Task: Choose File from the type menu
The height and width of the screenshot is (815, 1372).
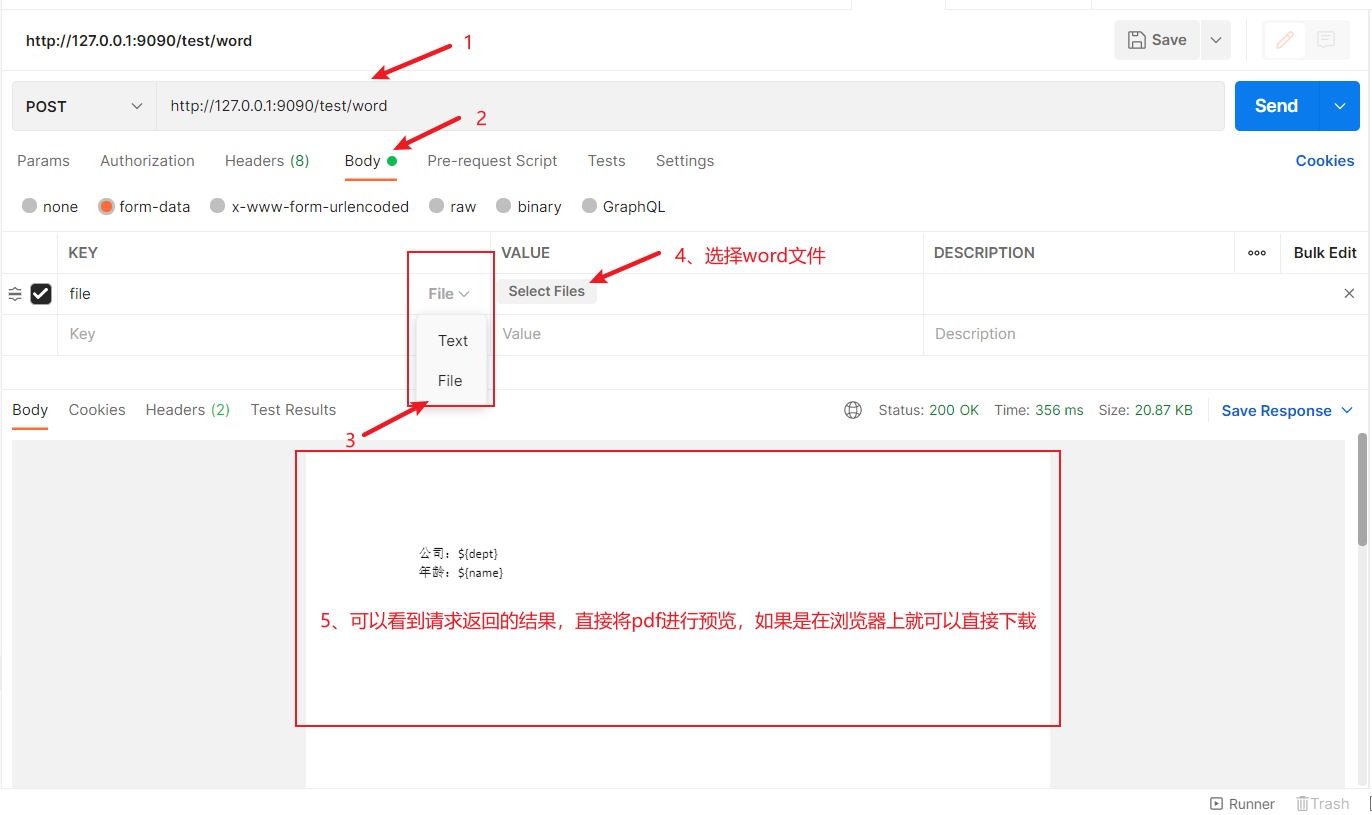Action: point(450,381)
